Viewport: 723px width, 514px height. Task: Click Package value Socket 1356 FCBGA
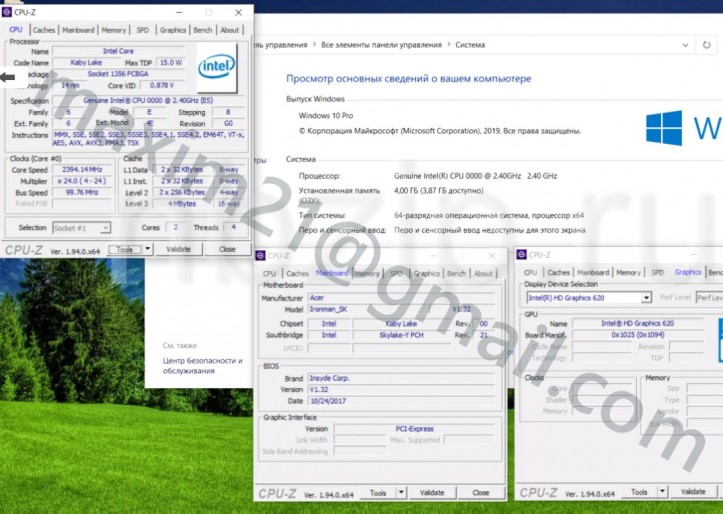(x=118, y=74)
